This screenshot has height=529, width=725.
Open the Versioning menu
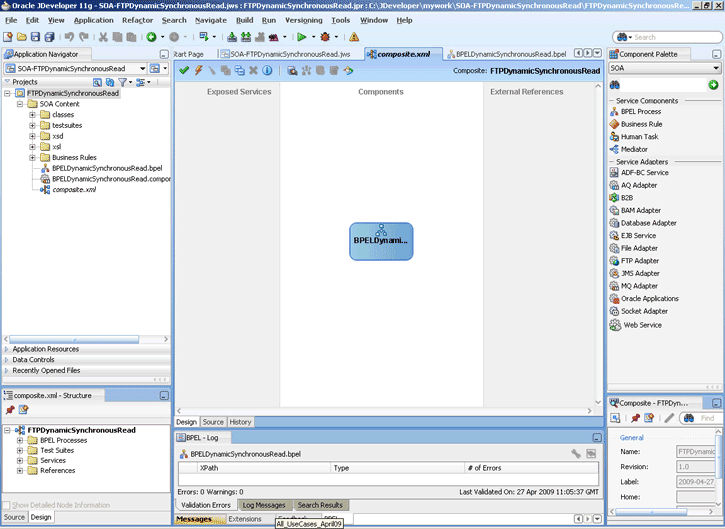(x=303, y=20)
